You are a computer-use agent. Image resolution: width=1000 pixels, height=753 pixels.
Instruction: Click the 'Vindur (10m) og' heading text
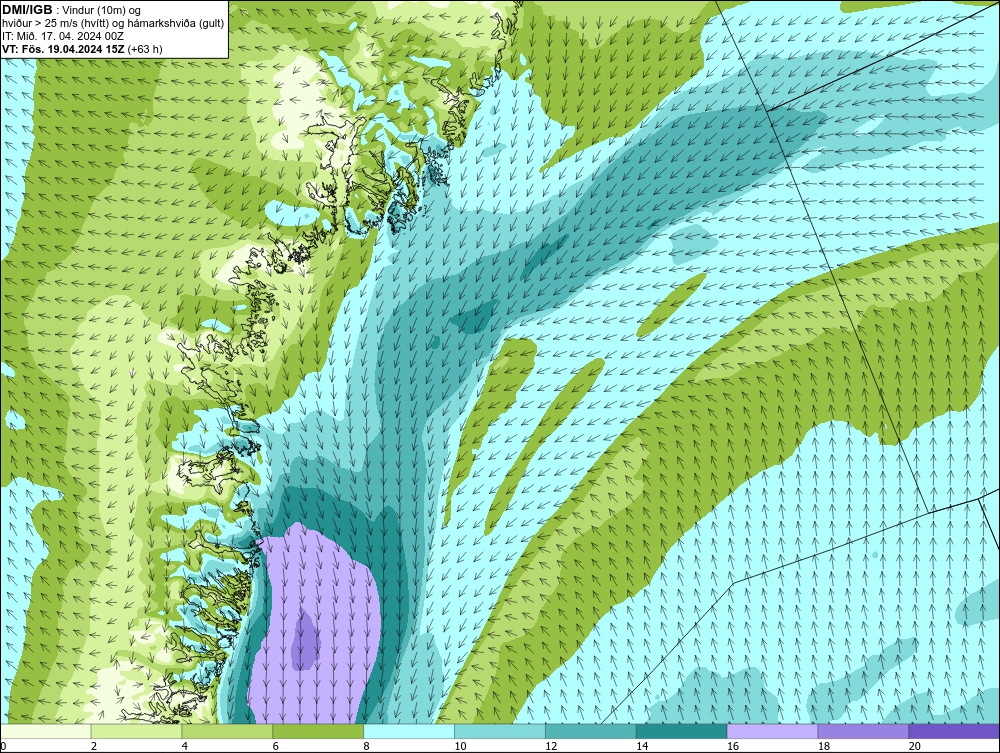(x=101, y=10)
